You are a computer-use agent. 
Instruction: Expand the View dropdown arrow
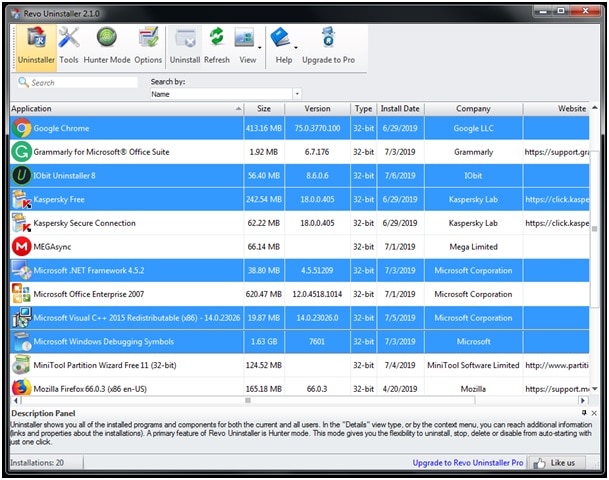(x=259, y=48)
